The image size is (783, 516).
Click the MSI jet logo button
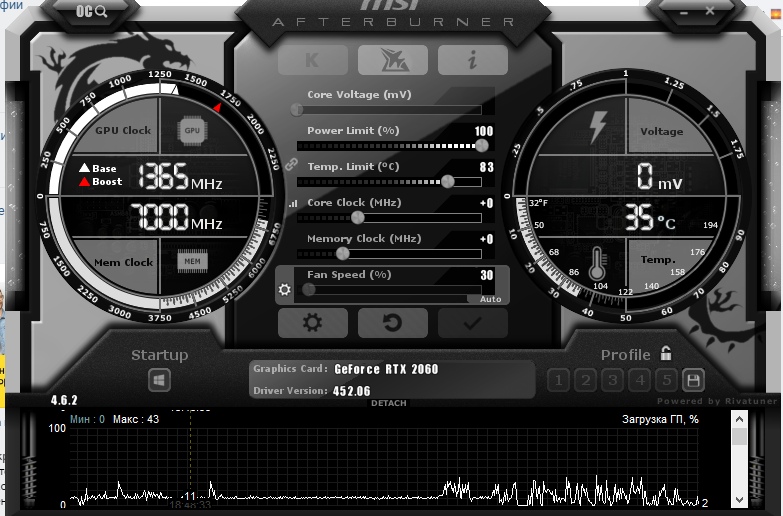tap(393, 60)
